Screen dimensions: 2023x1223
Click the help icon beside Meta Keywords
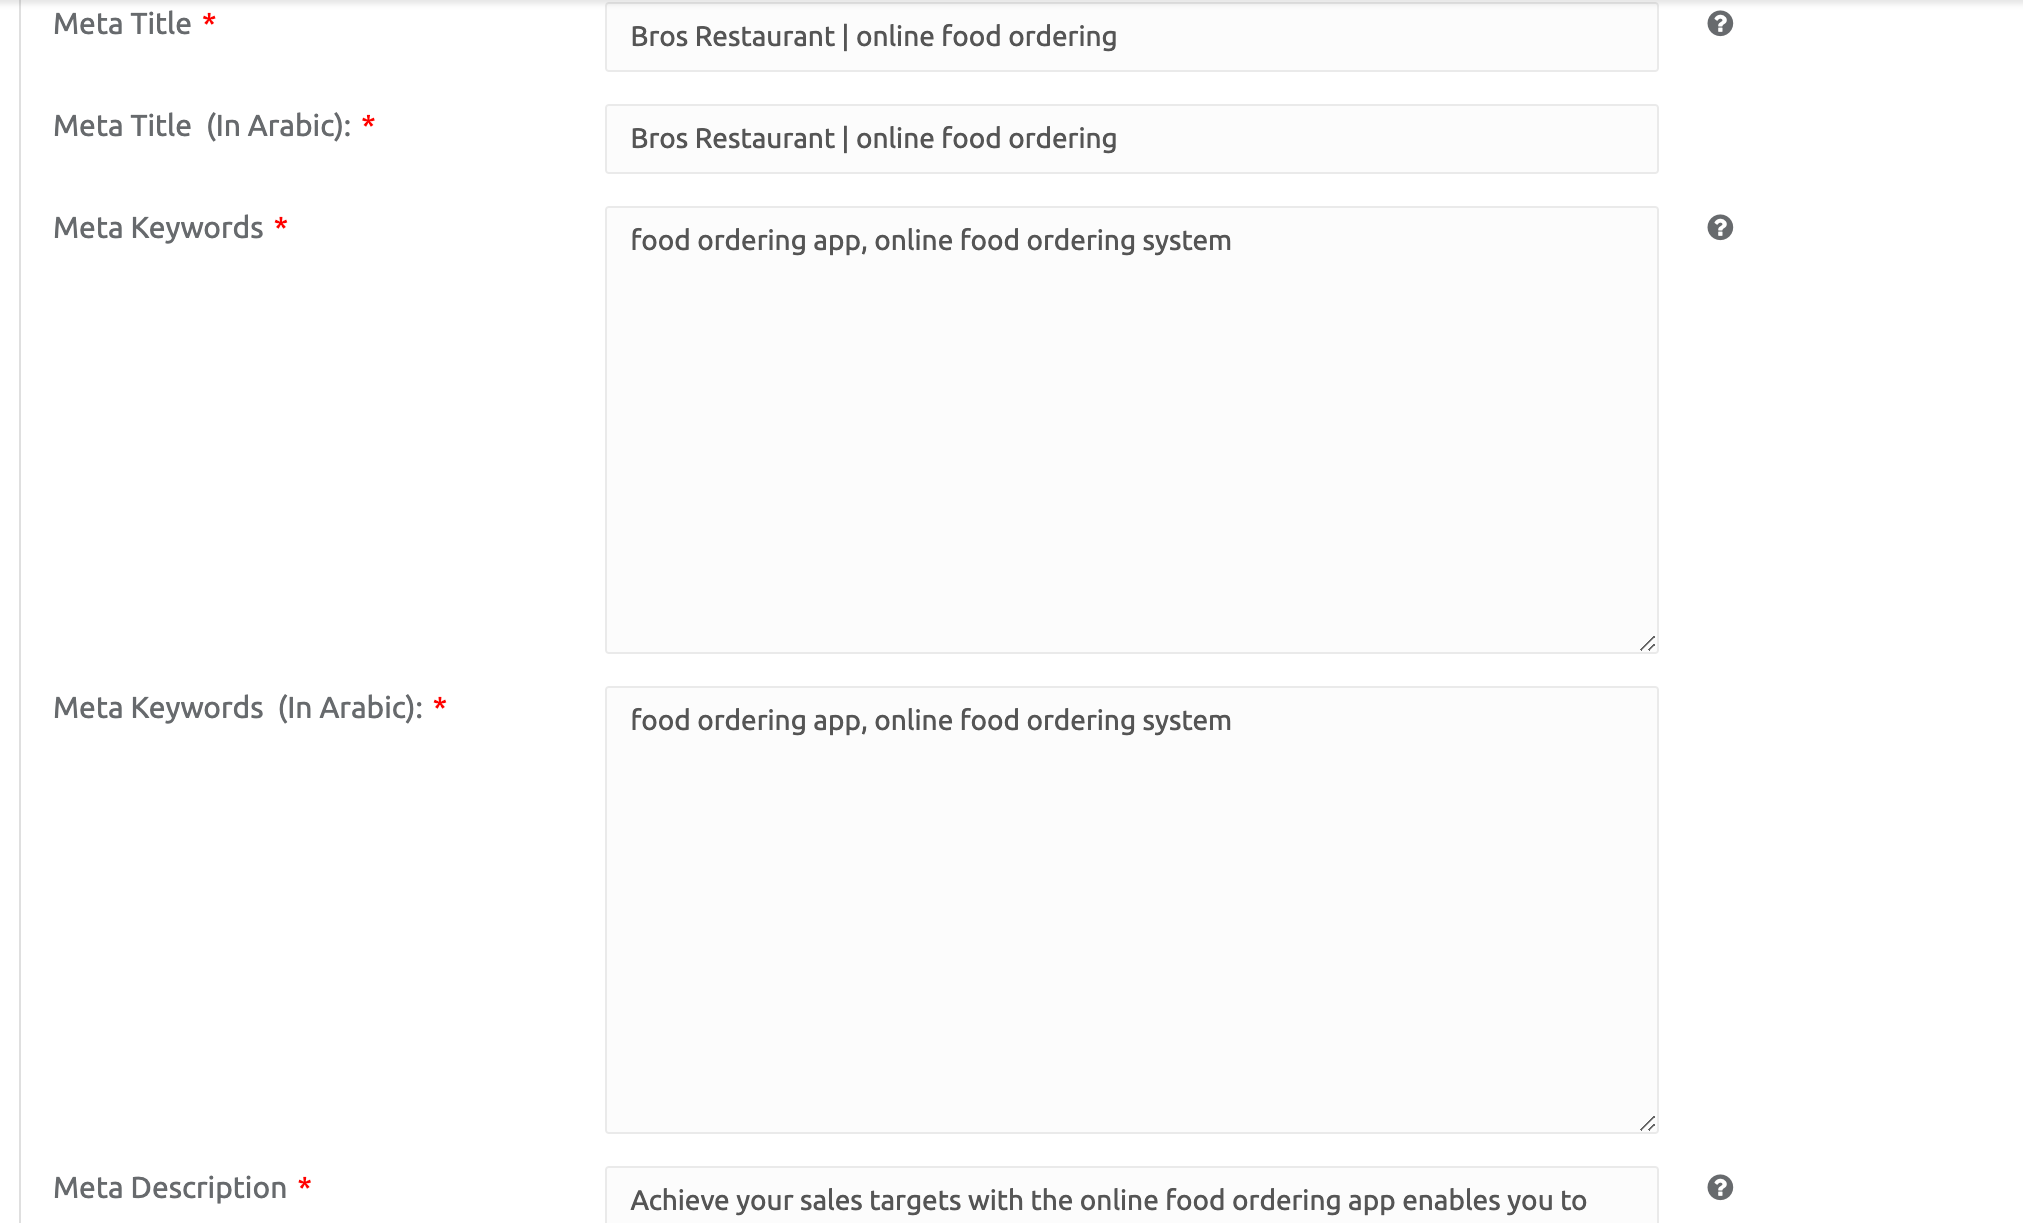click(x=1719, y=228)
